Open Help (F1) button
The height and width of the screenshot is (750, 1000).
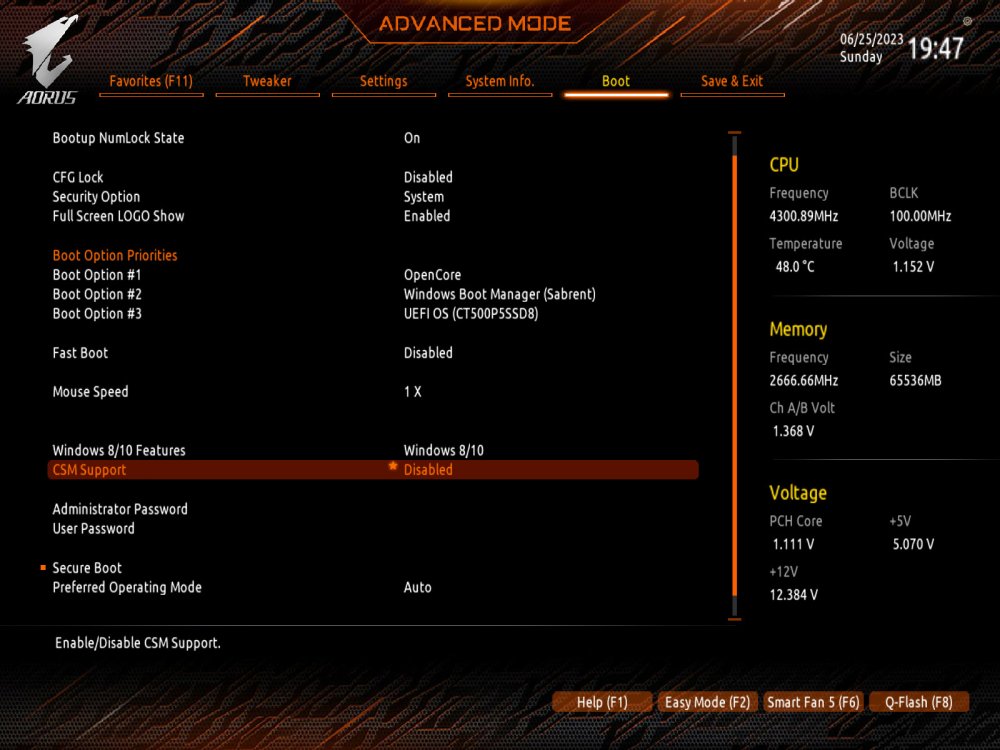(x=602, y=702)
